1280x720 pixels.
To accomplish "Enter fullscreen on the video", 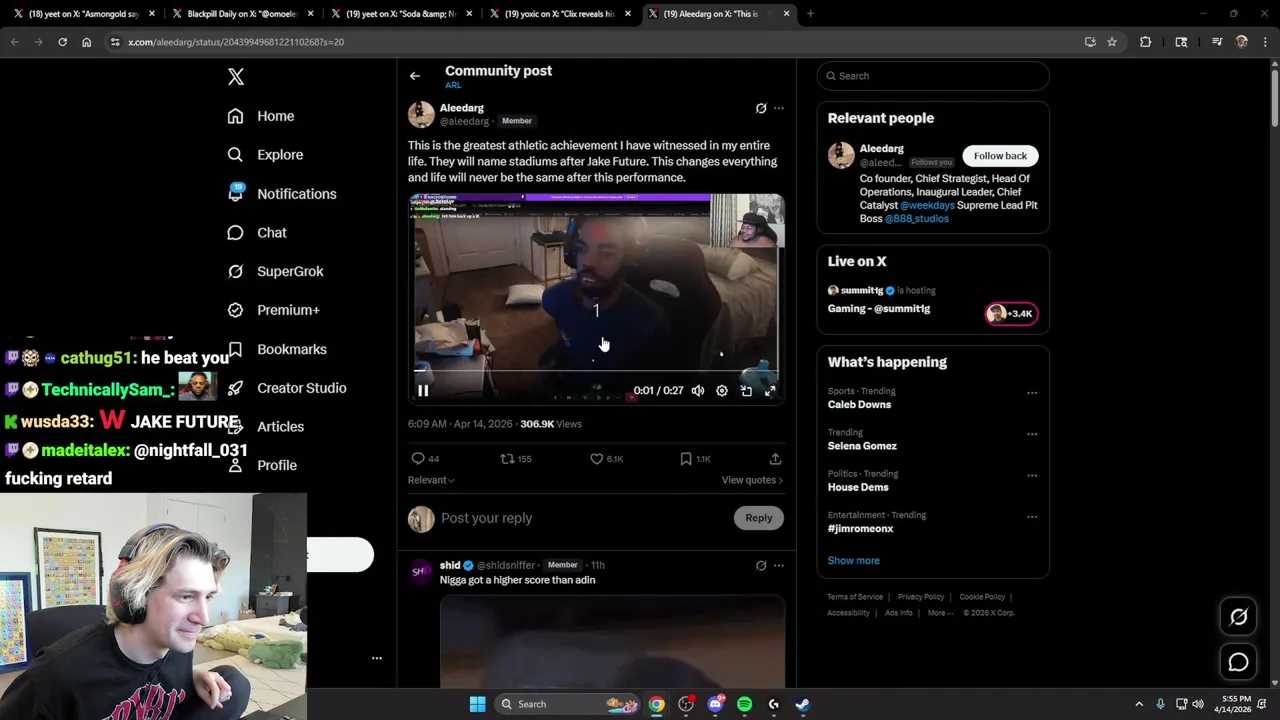I will tap(770, 391).
